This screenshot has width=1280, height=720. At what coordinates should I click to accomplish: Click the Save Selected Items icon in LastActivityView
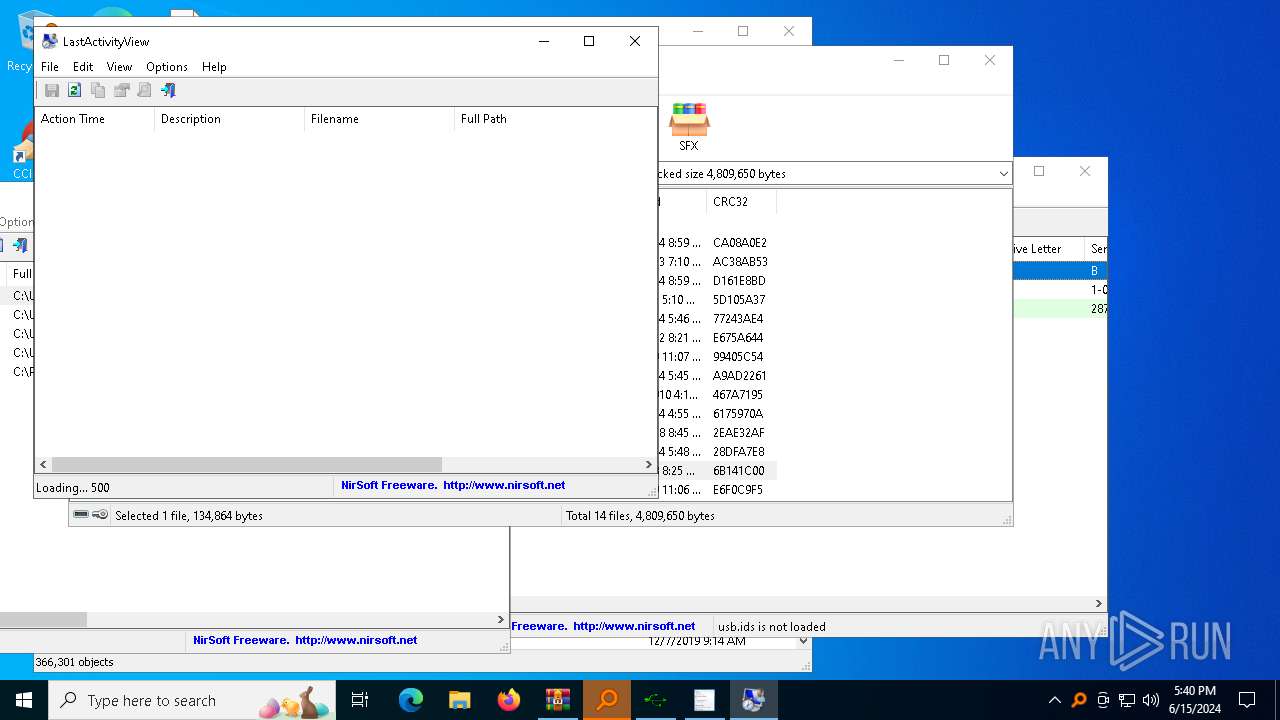pos(52,90)
